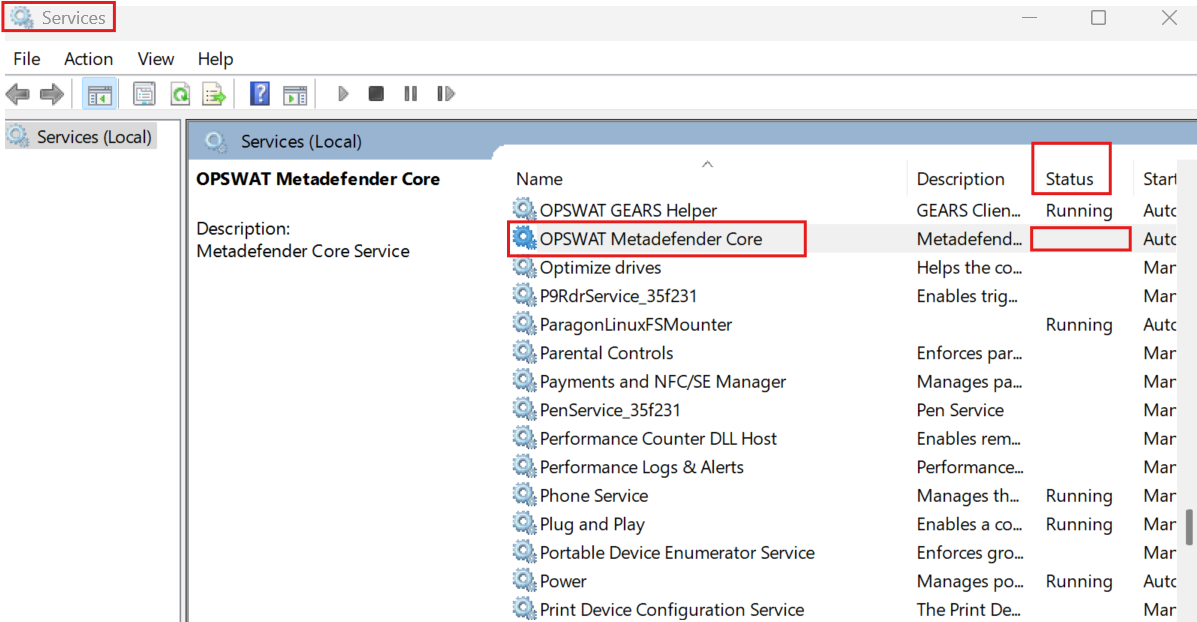Select the Performance Logs & Alerts service
Screen dimensions: 1197x622
[x=641, y=466]
